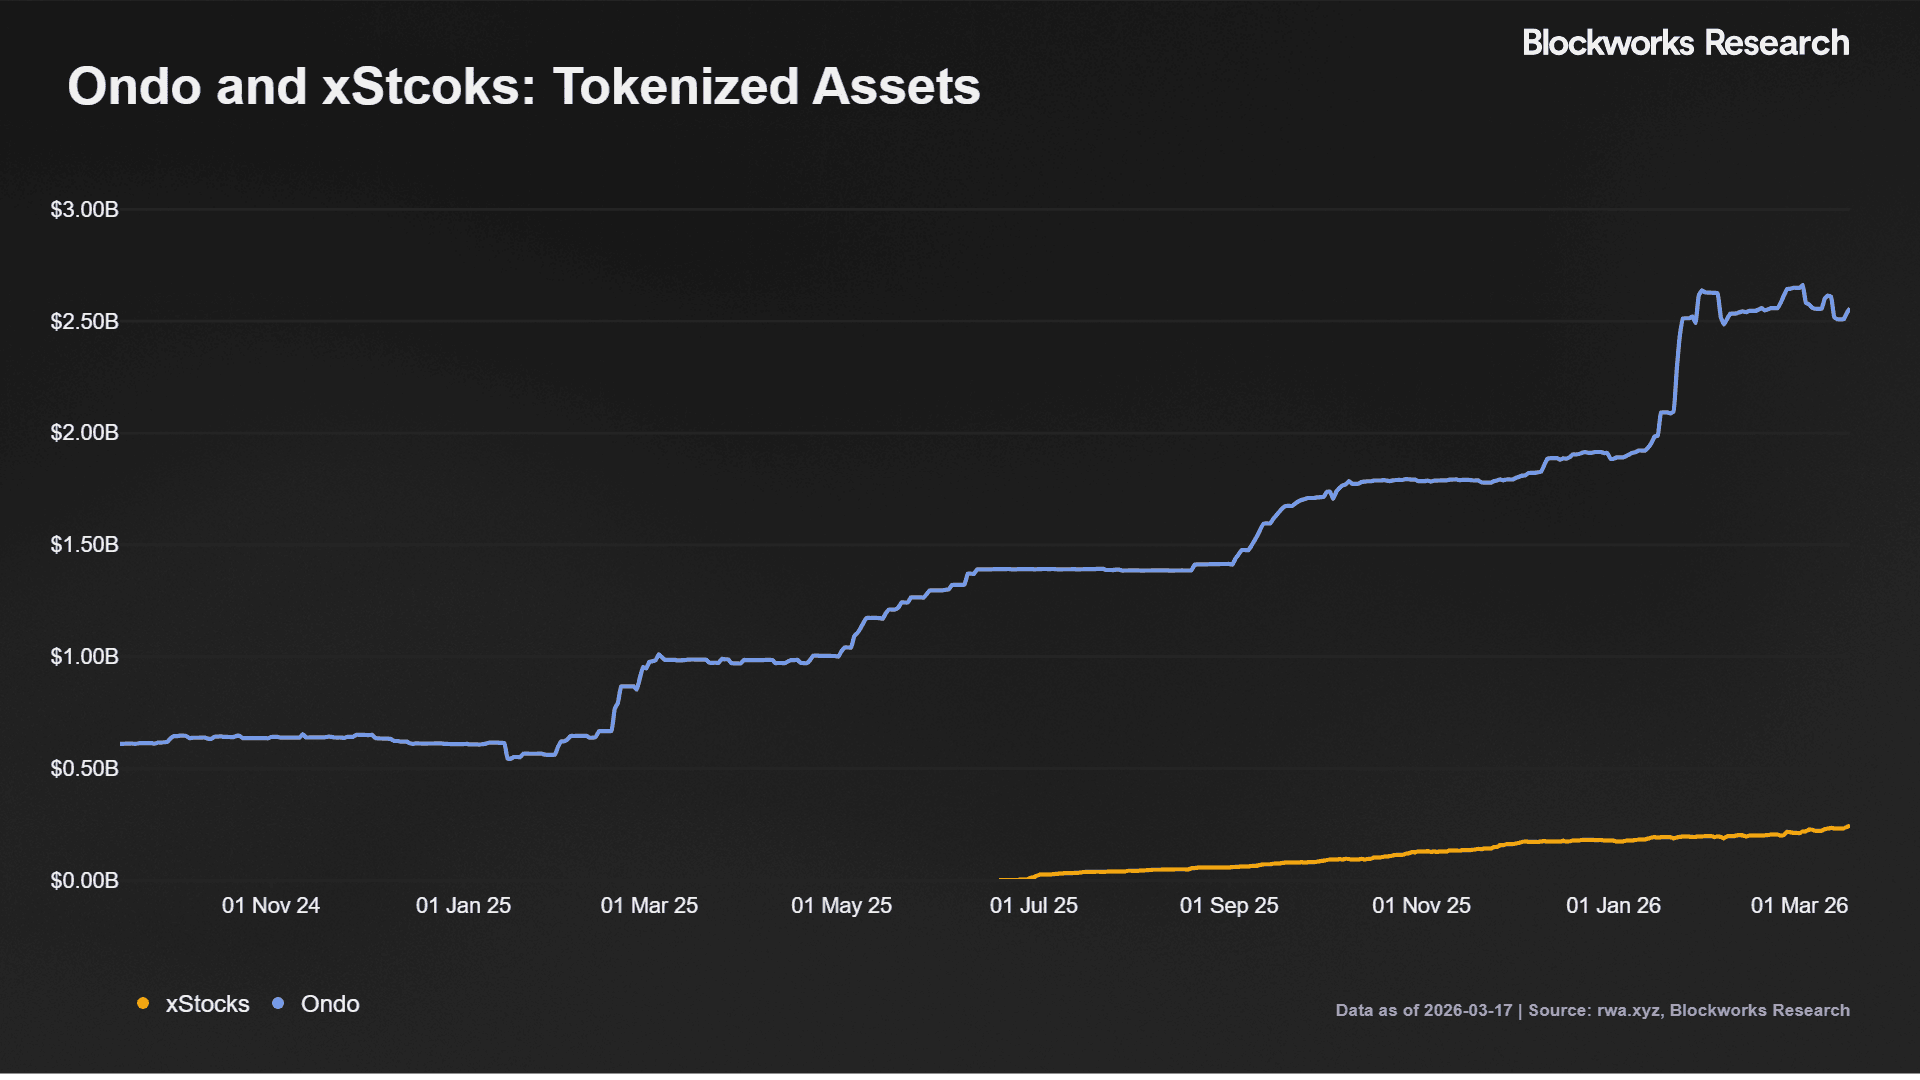Viewport: 1920px width, 1080px height.
Task: Select the 01 Jul 25 x-axis label
Action: click(x=1033, y=906)
